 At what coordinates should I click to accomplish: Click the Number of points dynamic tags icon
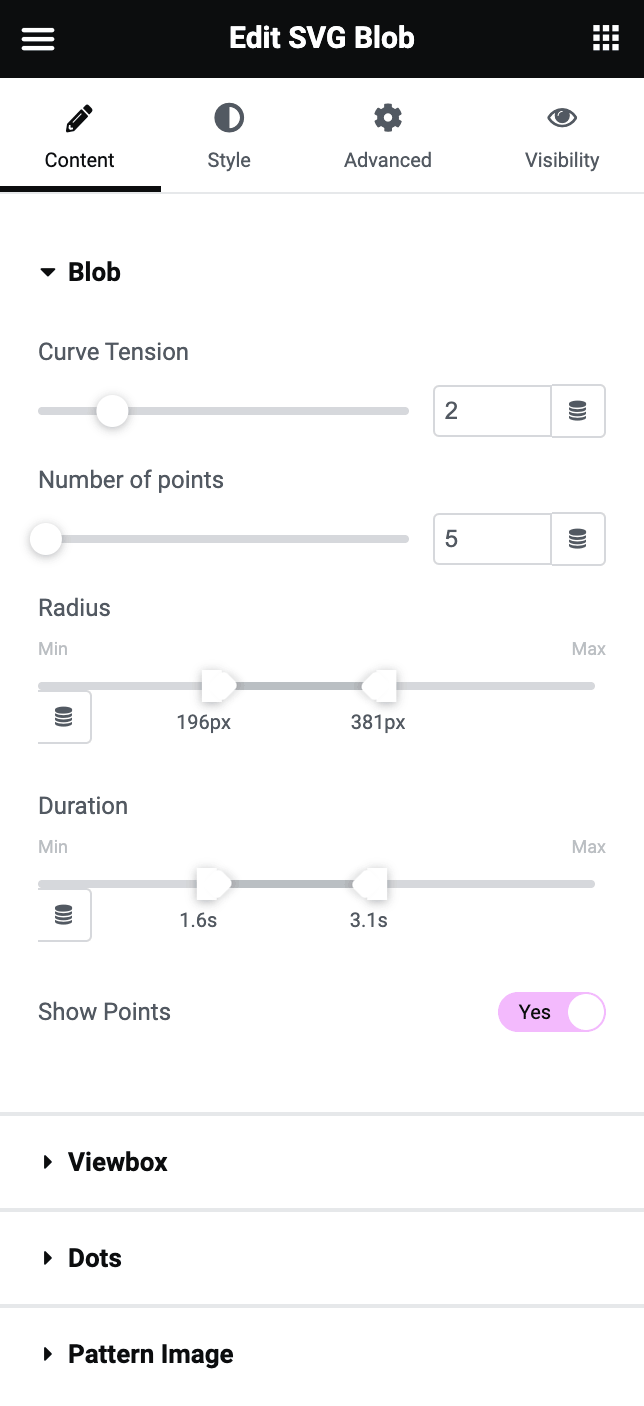point(578,539)
